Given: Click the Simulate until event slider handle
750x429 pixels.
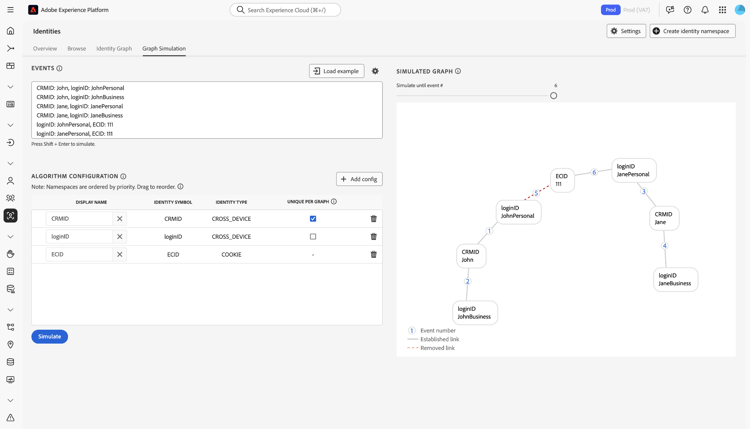Looking at the screenshot, I should pos(554,96).
